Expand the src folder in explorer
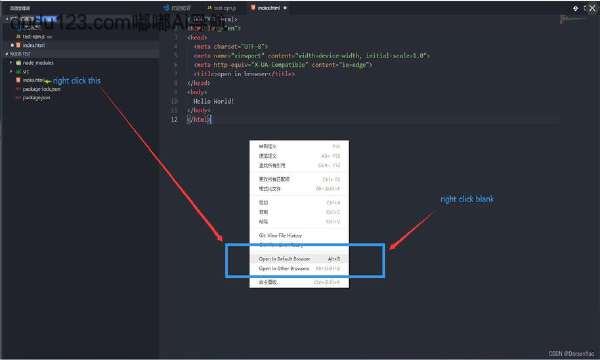 [22, 72]
